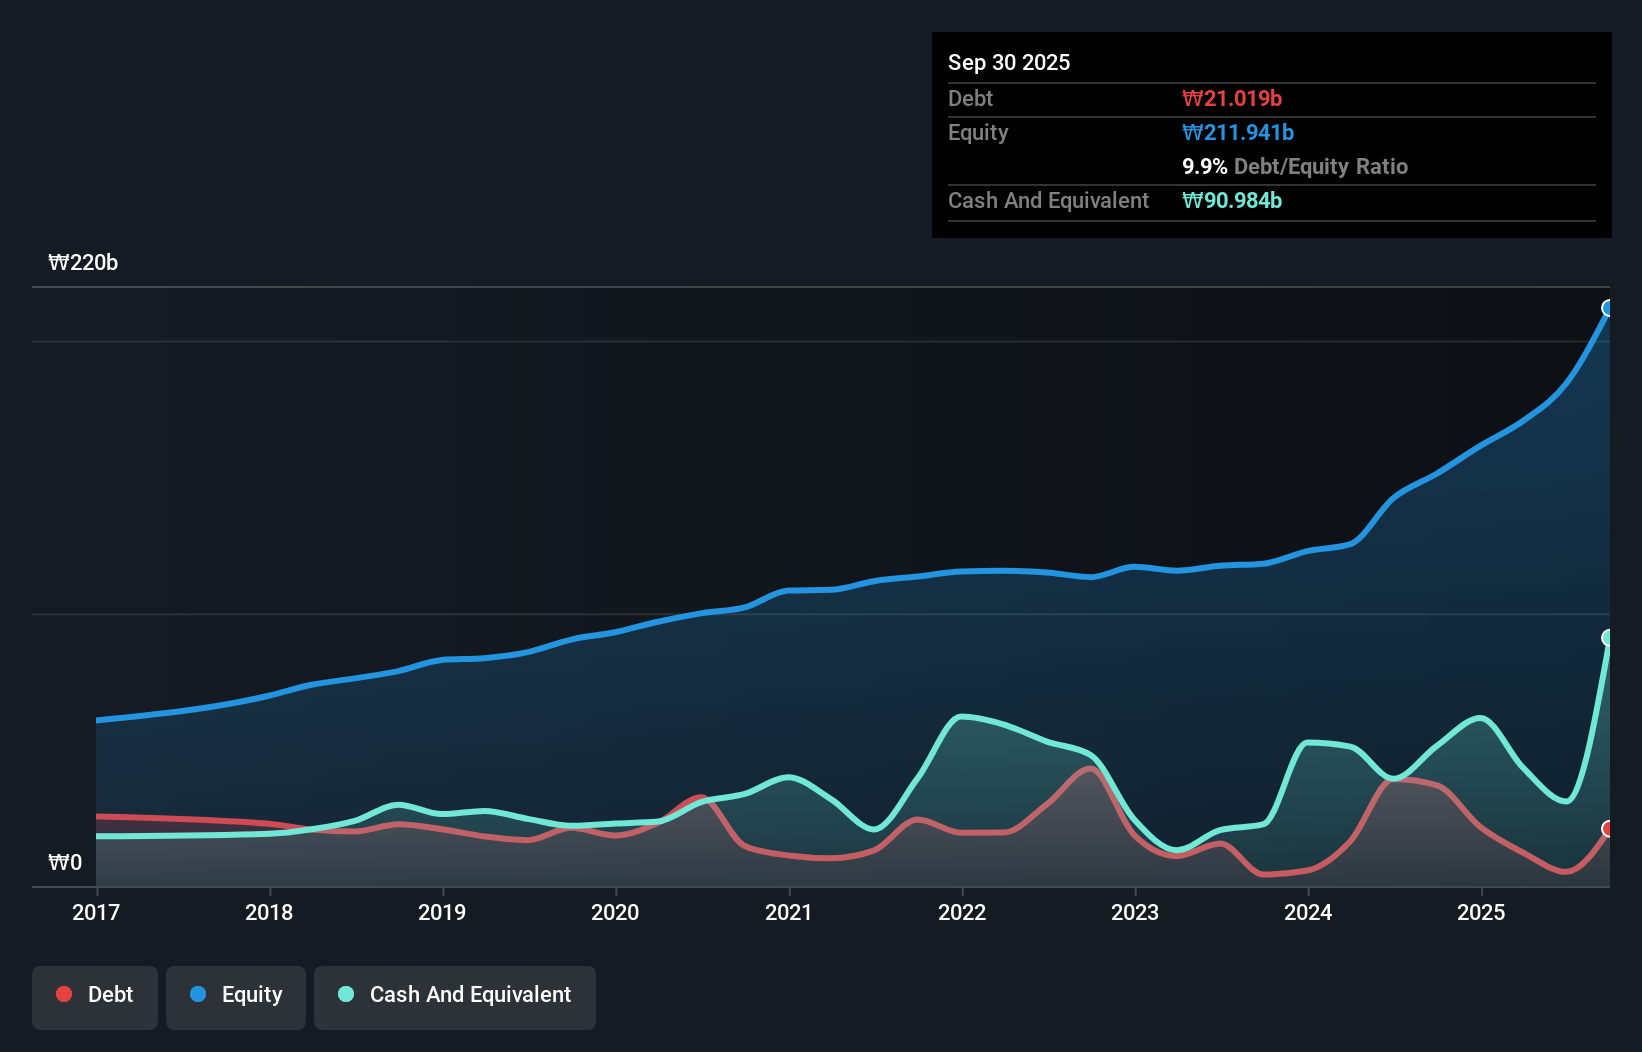Select the Equity endpoint marker on the chart
This screenshot has height=1052, width=1642.
pos(1608,310)
